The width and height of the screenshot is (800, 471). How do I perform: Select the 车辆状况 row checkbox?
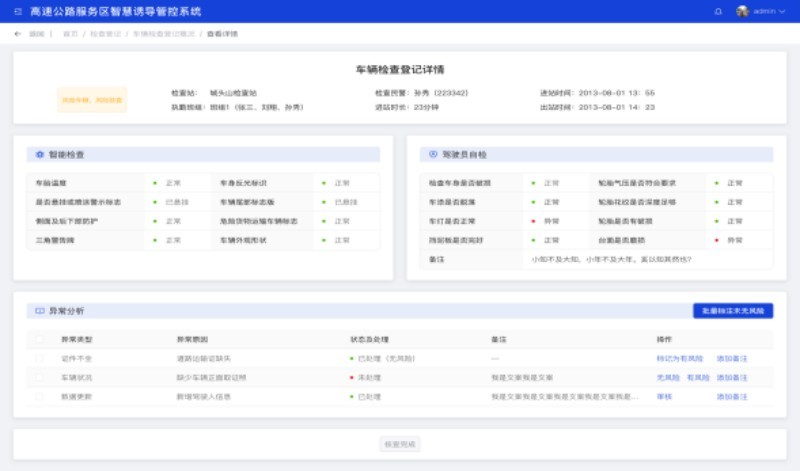tap(40, 377)
